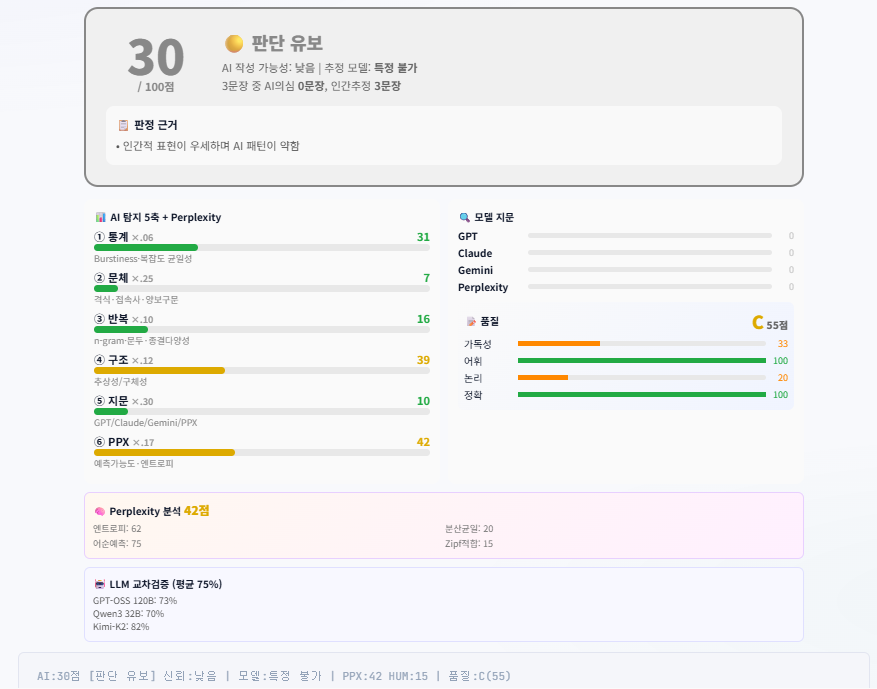Click the 어휘 progress bar showing 100
Image resolution: width=877 pixels, height=689 pixels.
(640, 361)
